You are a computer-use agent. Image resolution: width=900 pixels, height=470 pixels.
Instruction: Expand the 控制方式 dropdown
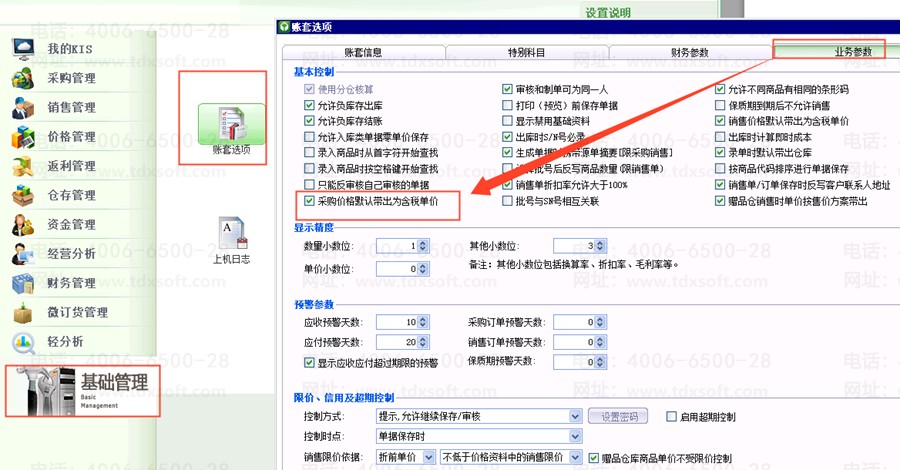pos(574,416)
